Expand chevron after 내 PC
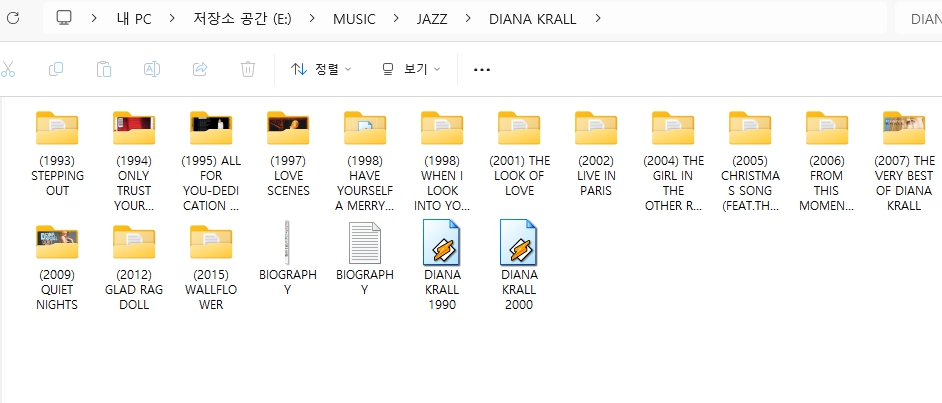 point(173,19)
